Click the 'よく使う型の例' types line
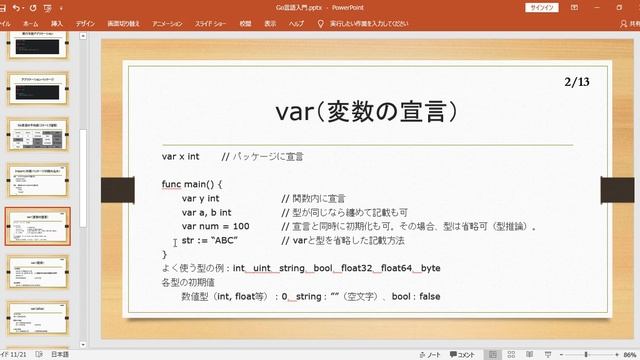This screenshot has width=640, height=360. 301,268
